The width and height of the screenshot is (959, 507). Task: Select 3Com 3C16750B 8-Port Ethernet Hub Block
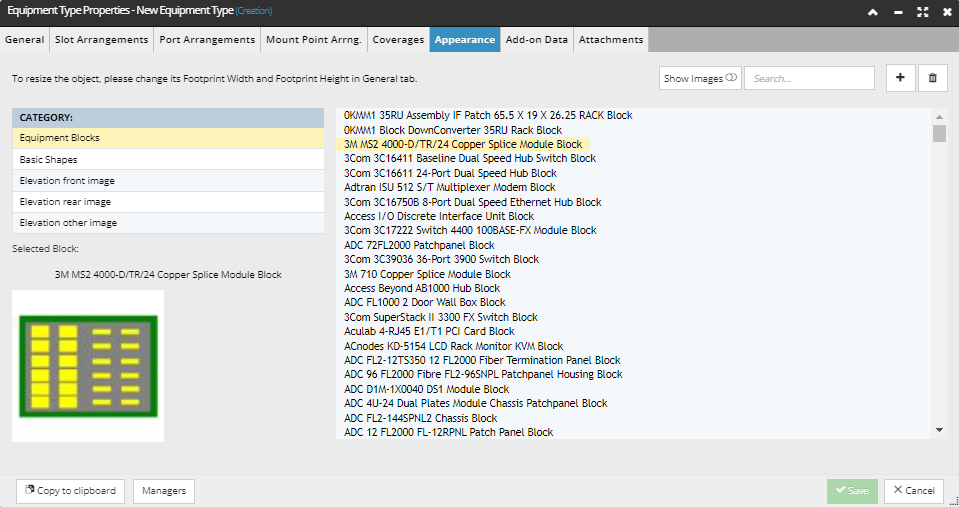click(x=473, y=202)
